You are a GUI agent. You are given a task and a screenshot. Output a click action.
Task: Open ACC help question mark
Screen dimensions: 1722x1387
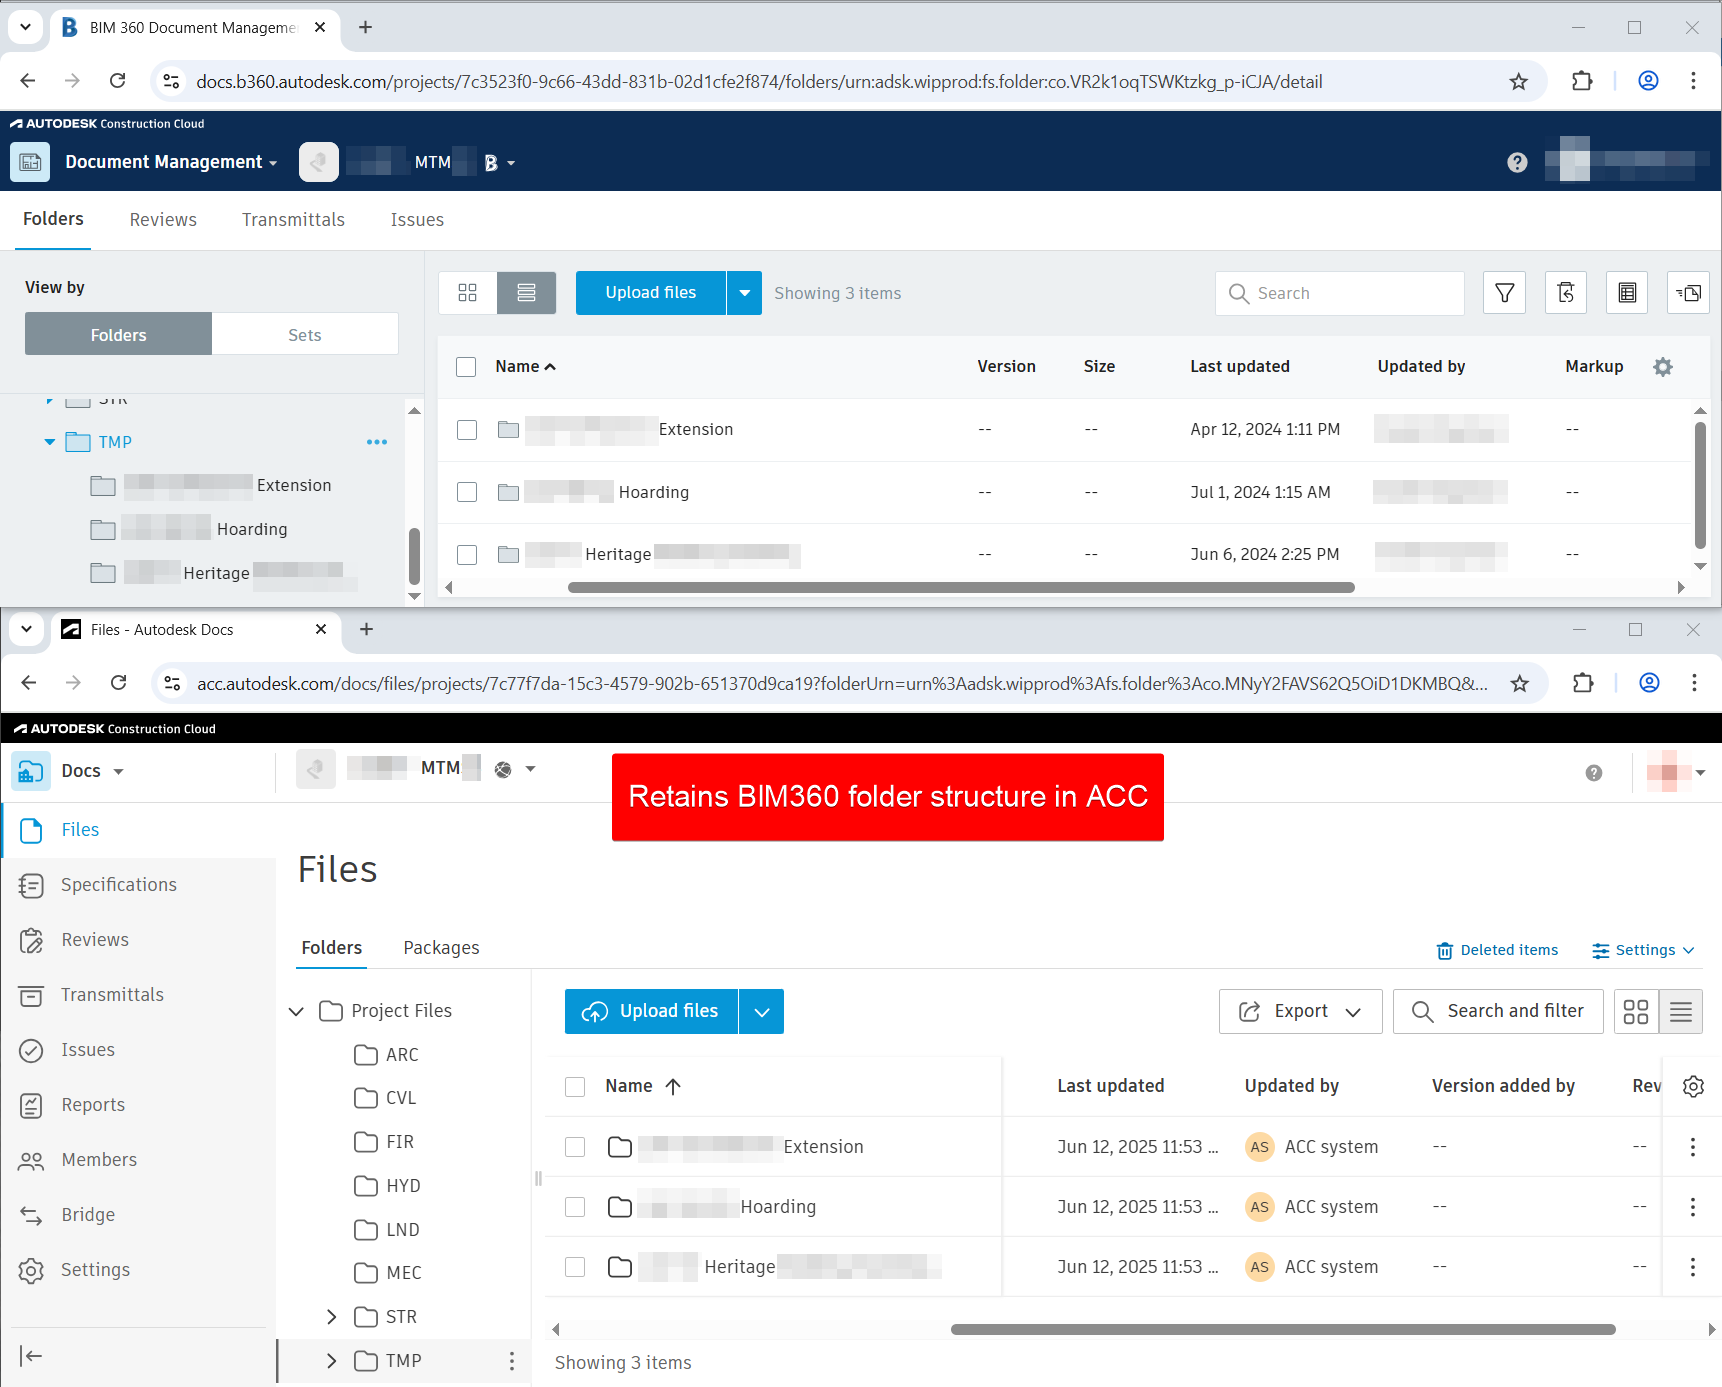coord(1594,773)
